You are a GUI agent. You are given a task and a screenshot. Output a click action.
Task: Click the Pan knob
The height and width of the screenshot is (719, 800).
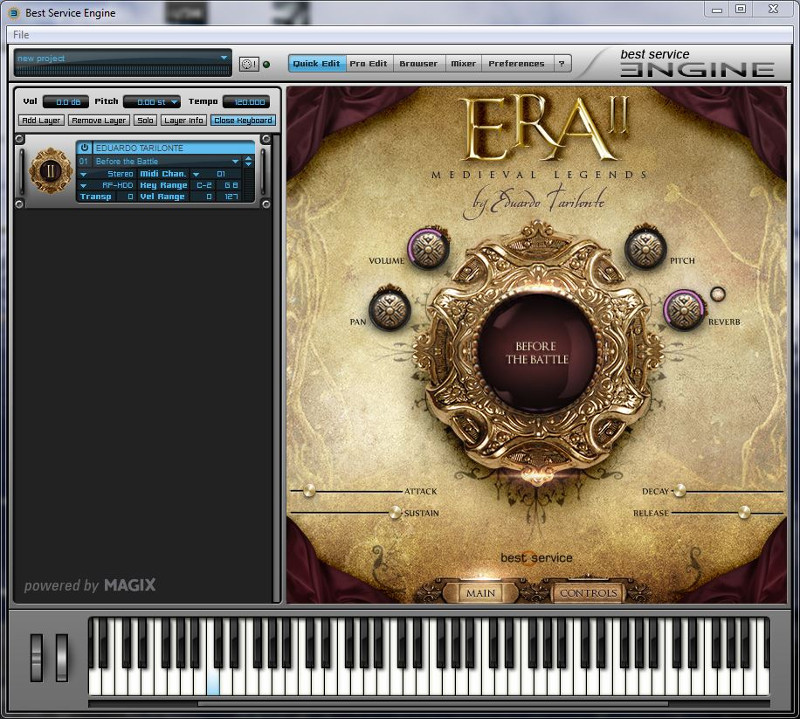pos(389,309)
